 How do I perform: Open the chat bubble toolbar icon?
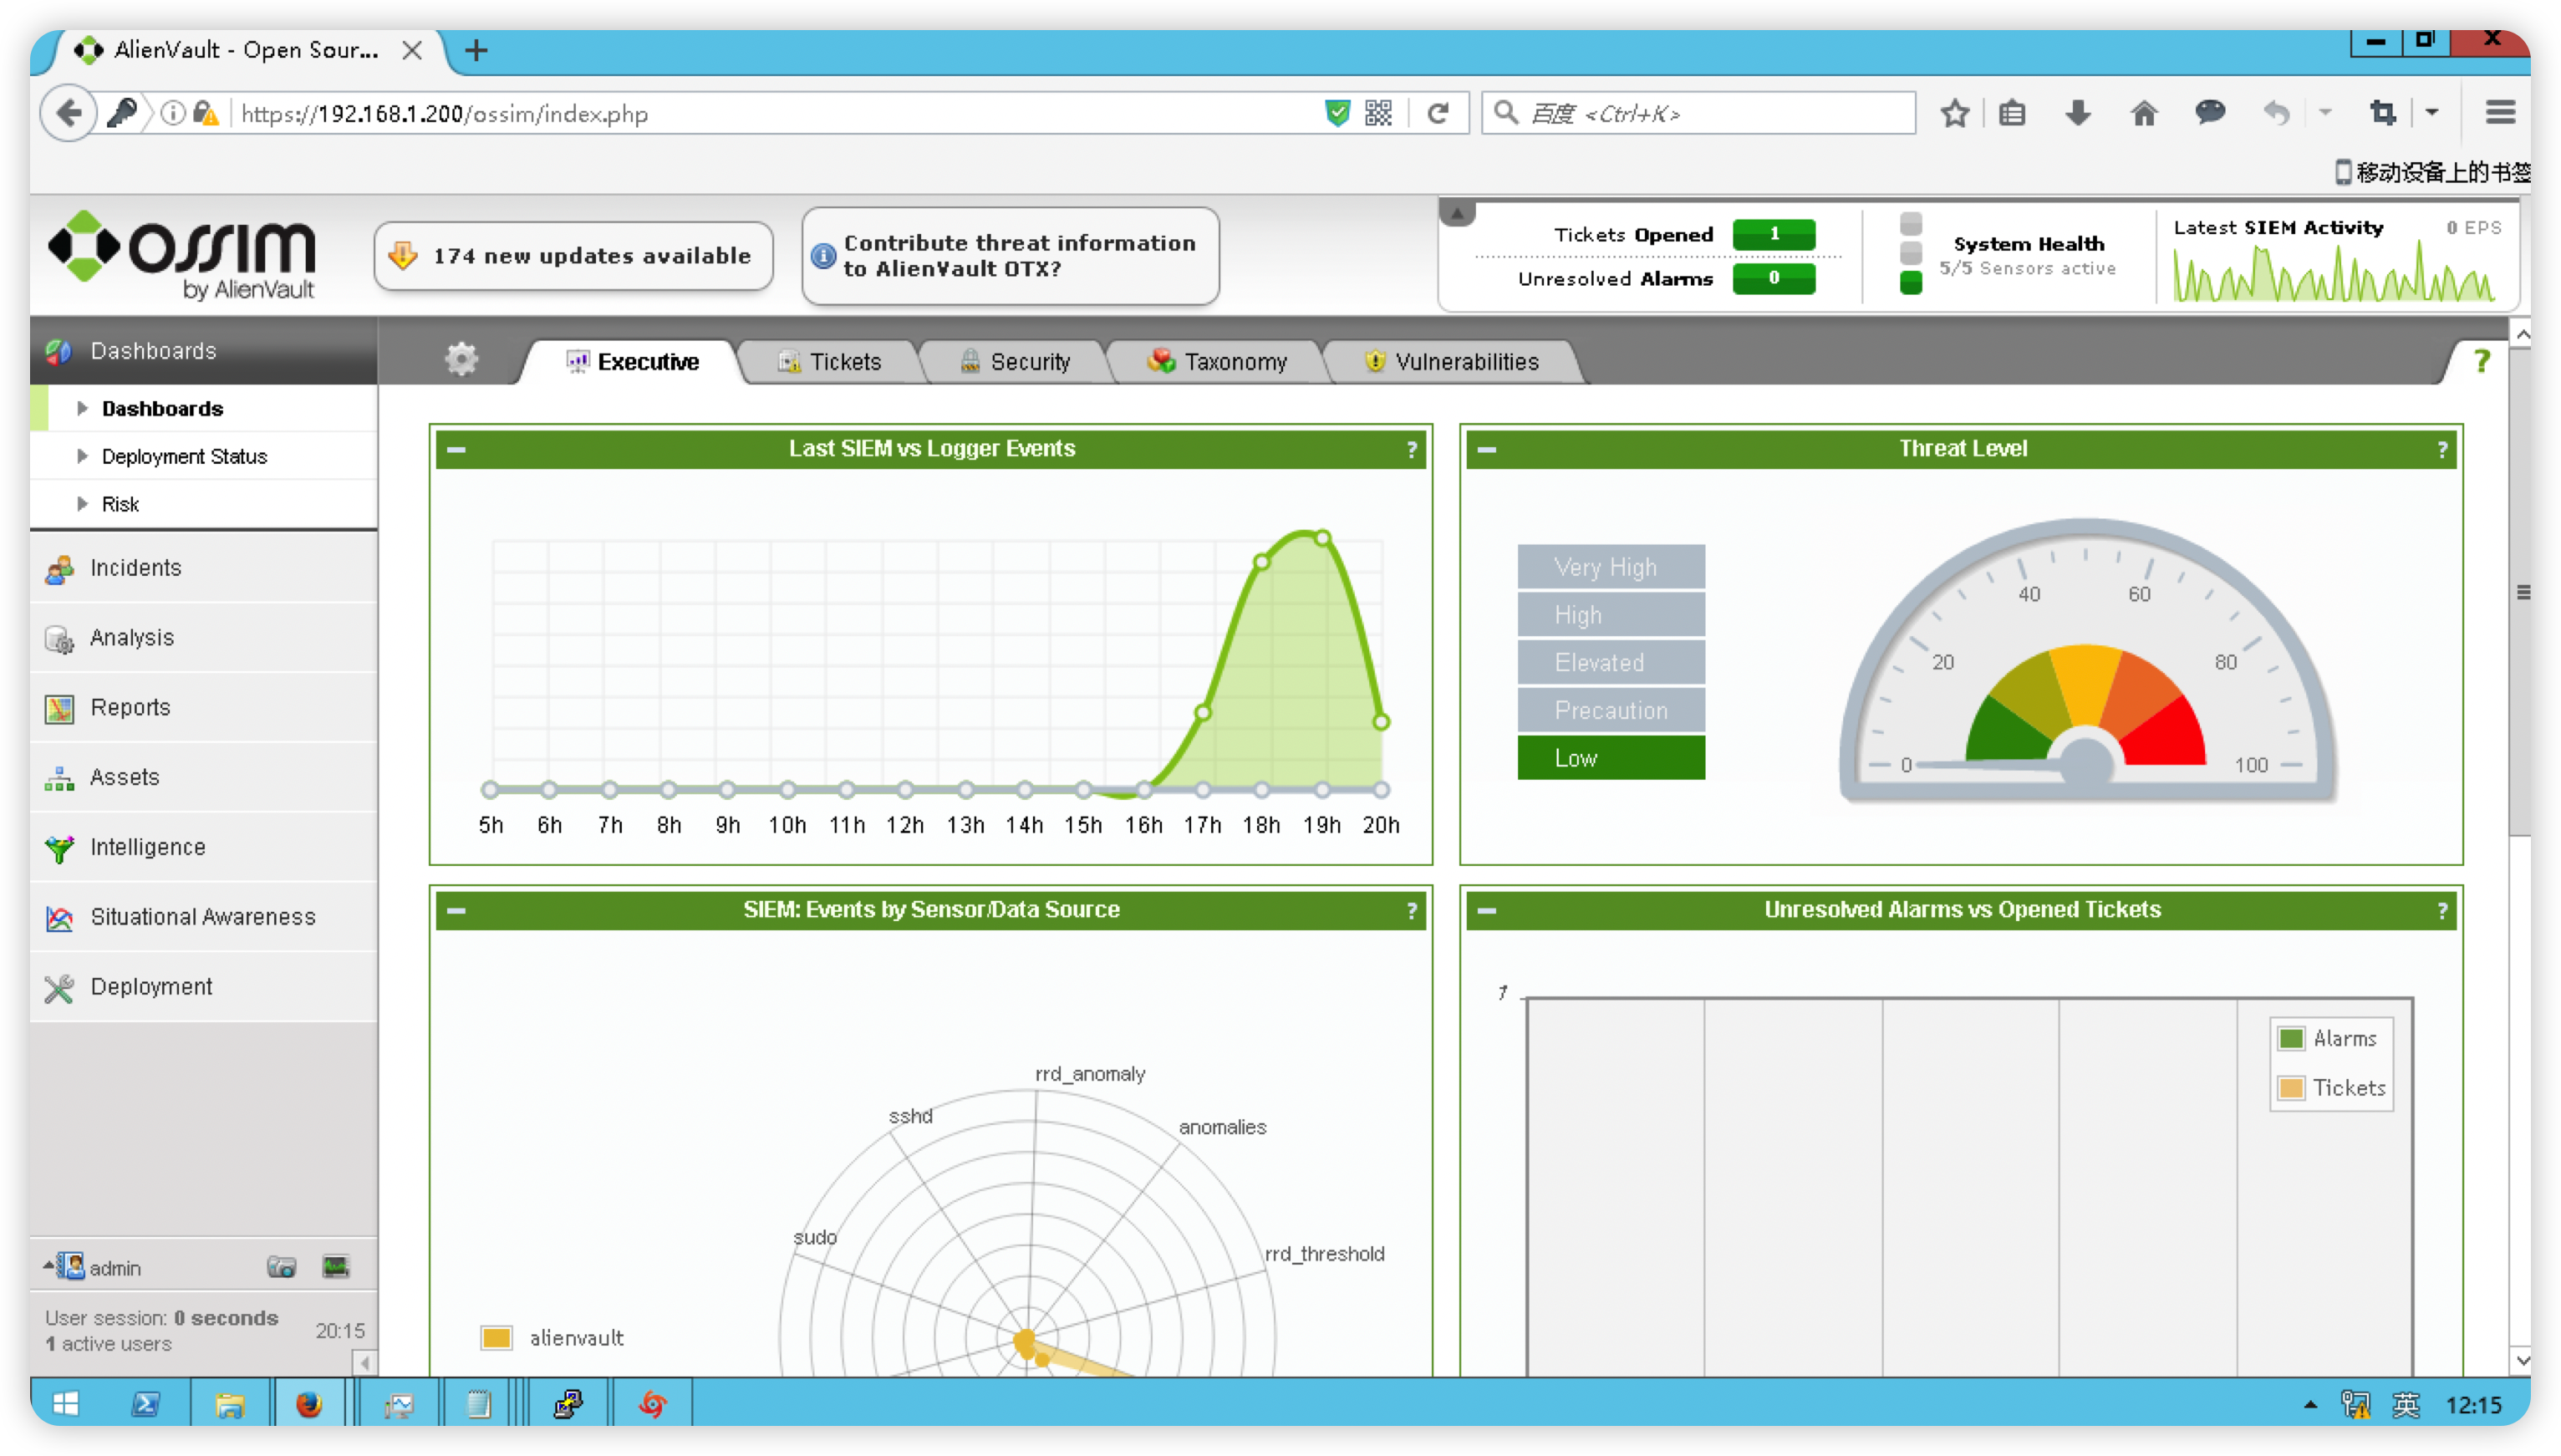tap(2210, 113)
